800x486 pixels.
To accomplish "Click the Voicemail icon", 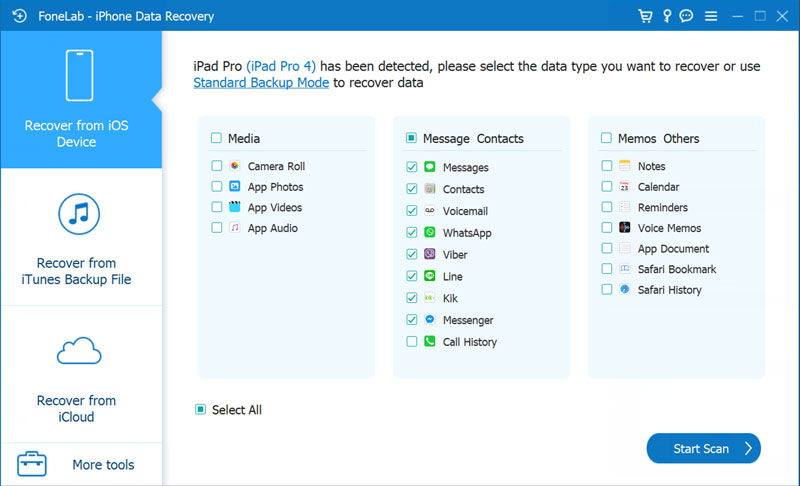I will (430, 210).
